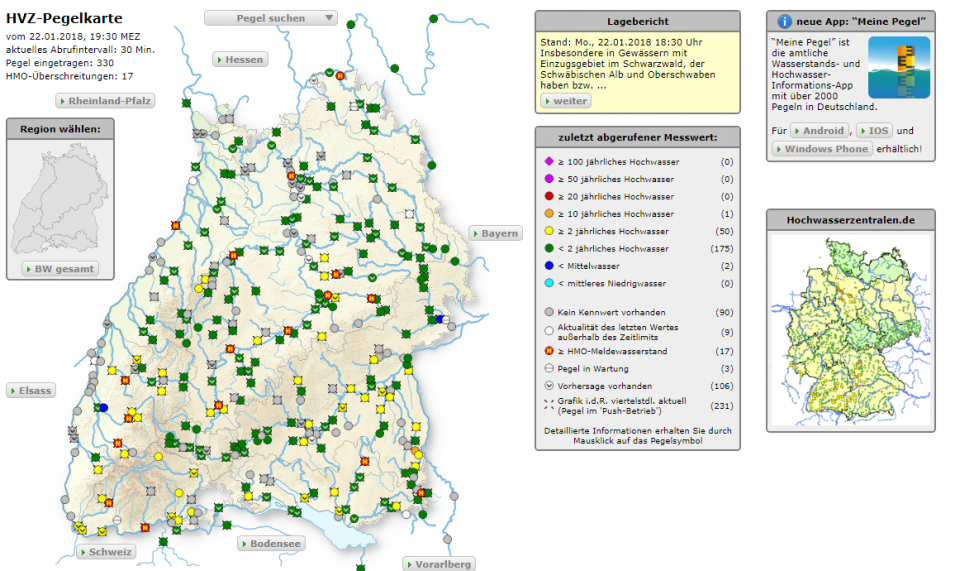Screen dimensions: 960x571
Task: Click the blue info icon beside neue App
Action: 785,21
